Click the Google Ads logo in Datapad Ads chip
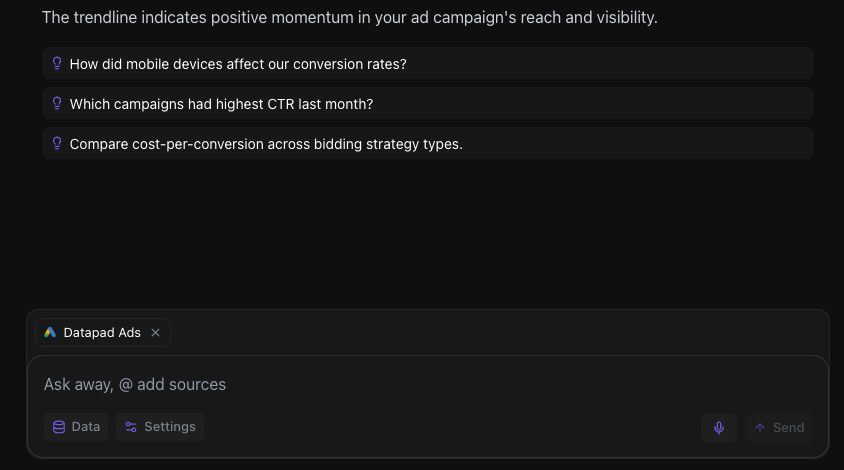Viewport: 844px width, 470px height. point(50,332)
